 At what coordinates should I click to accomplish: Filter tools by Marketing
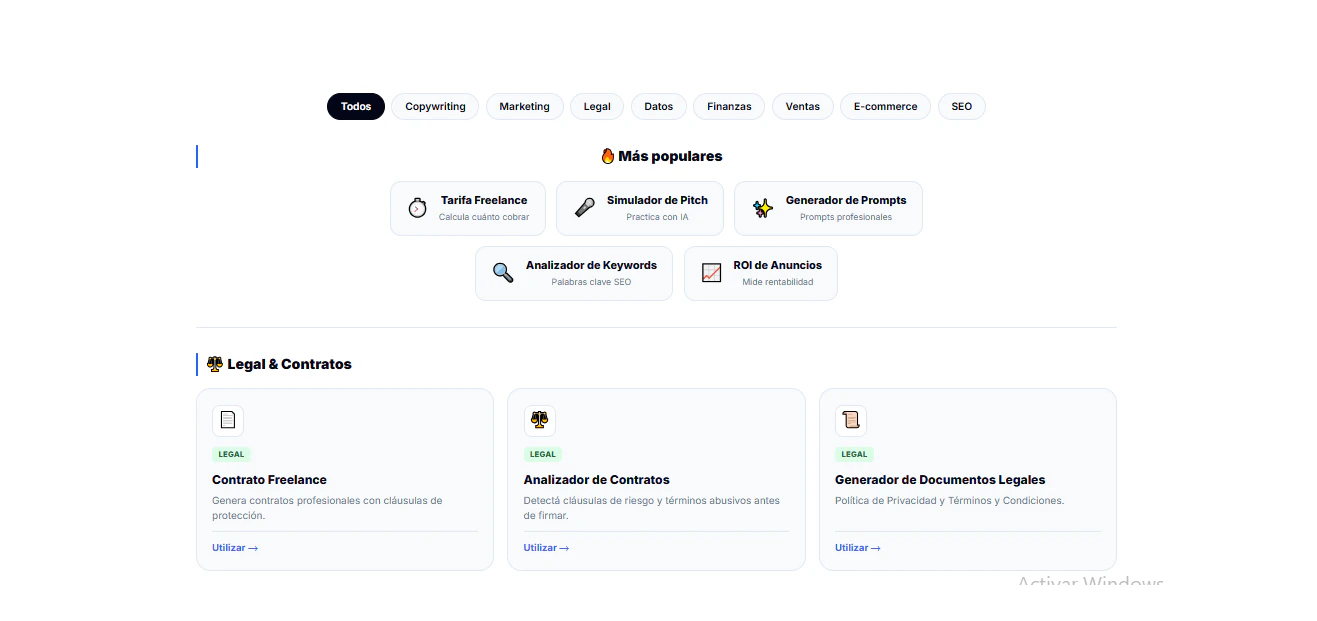tap(524, 107)
